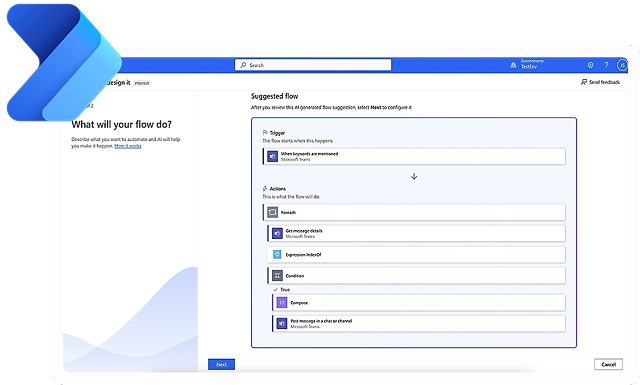640x385 pixels.
Task: Click the Foreach loop icon
Action: click(272, 212)
